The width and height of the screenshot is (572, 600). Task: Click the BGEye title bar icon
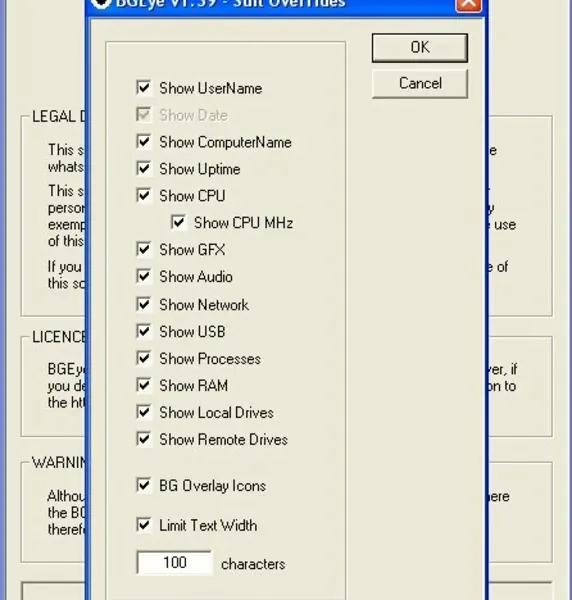tap(101, 3)
